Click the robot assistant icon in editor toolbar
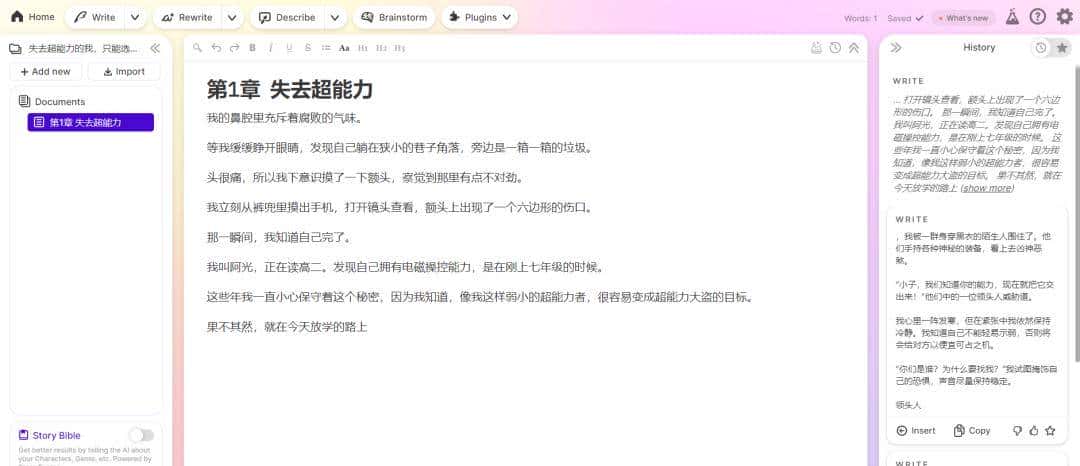Screen dimensions: 1080x466 coord(817,47)
